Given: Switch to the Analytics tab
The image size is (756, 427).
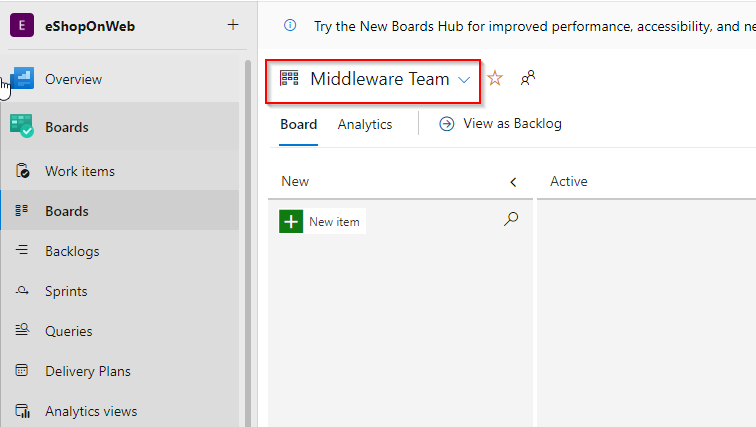Looking at the screenshot, I should pos(365,124).
